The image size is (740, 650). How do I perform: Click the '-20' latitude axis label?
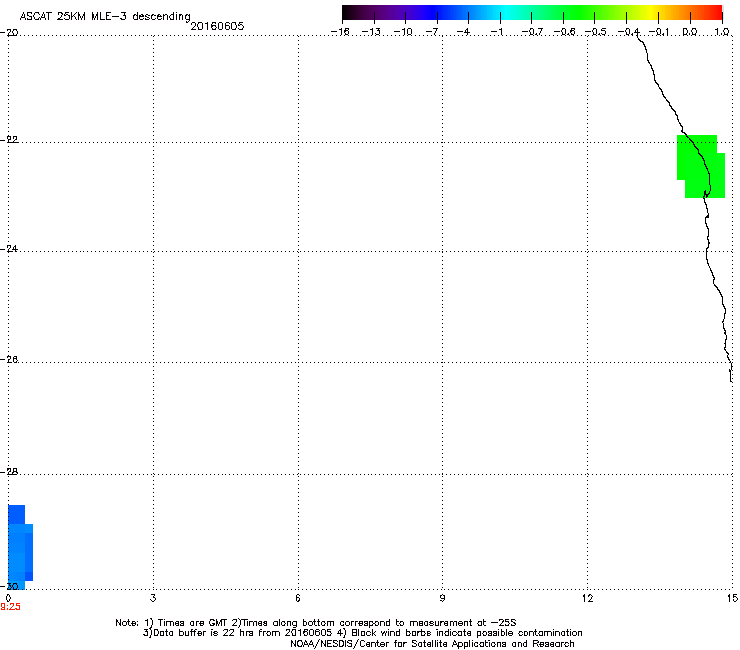(x=9, y=33)
